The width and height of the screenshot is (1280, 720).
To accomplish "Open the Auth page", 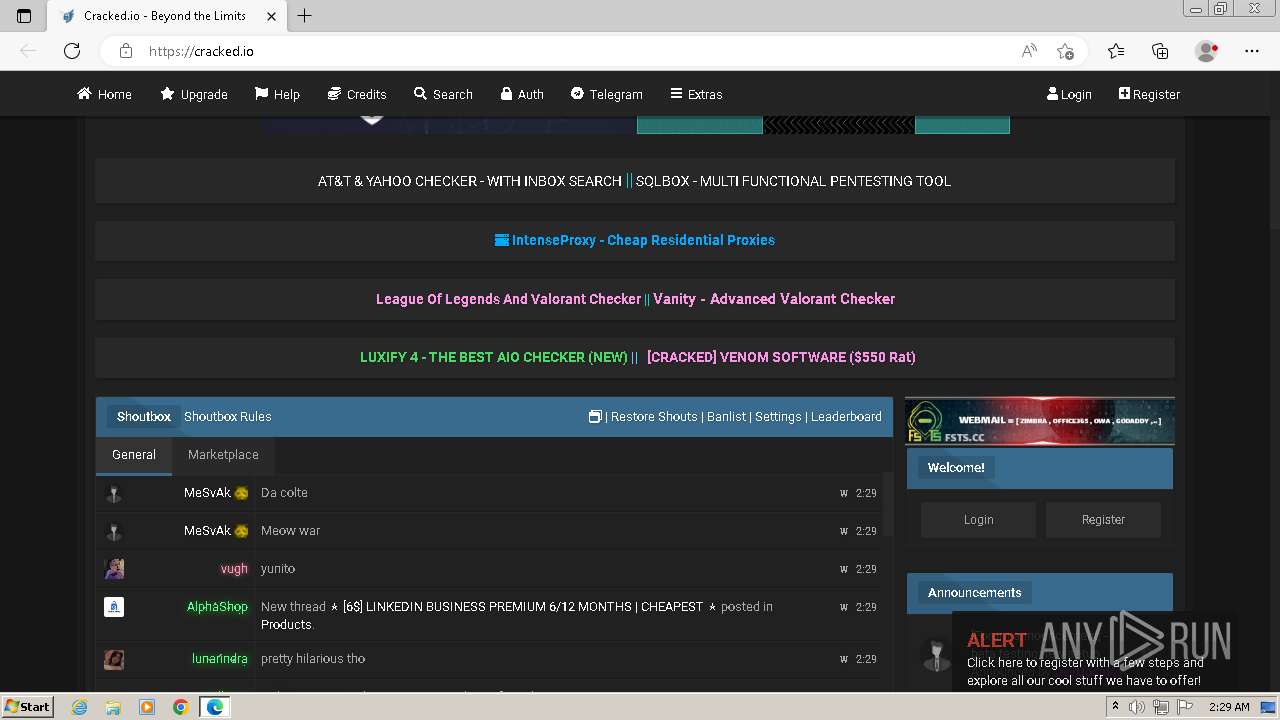I will click(x=522, y=94).
